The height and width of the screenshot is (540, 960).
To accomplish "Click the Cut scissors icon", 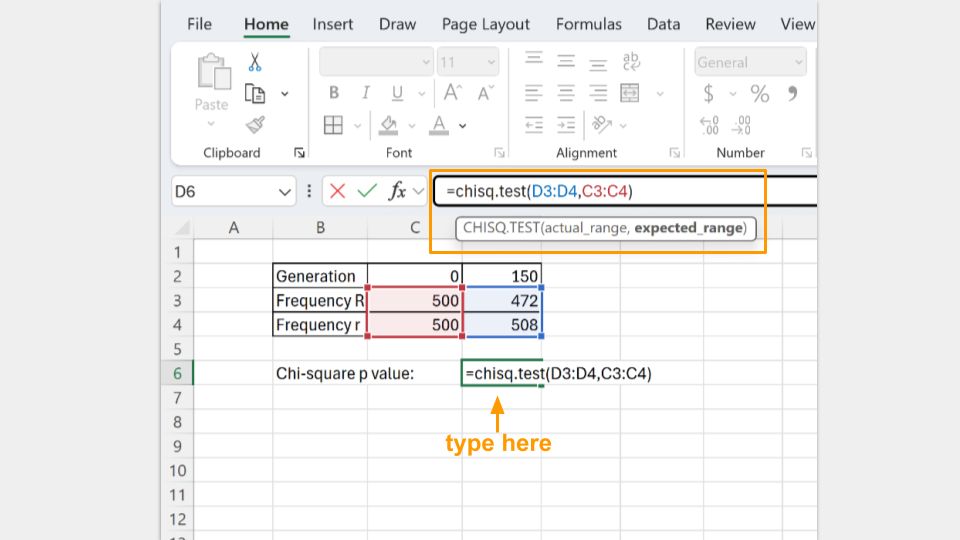I will [x=255, y=62].
